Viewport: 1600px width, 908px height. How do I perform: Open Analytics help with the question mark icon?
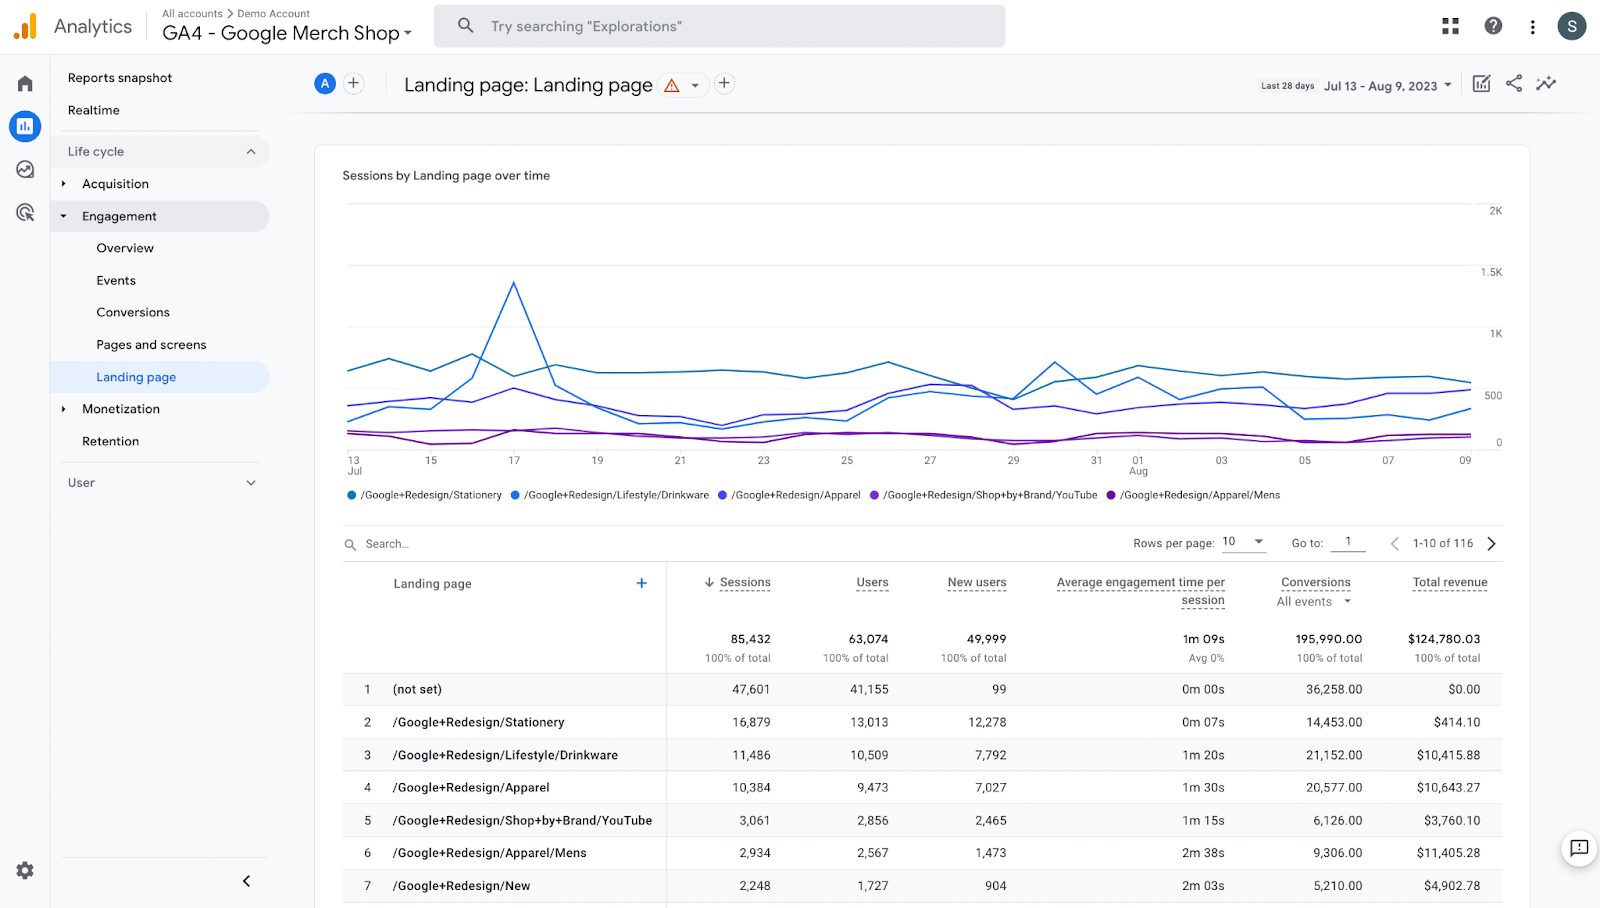[1492, 26]
